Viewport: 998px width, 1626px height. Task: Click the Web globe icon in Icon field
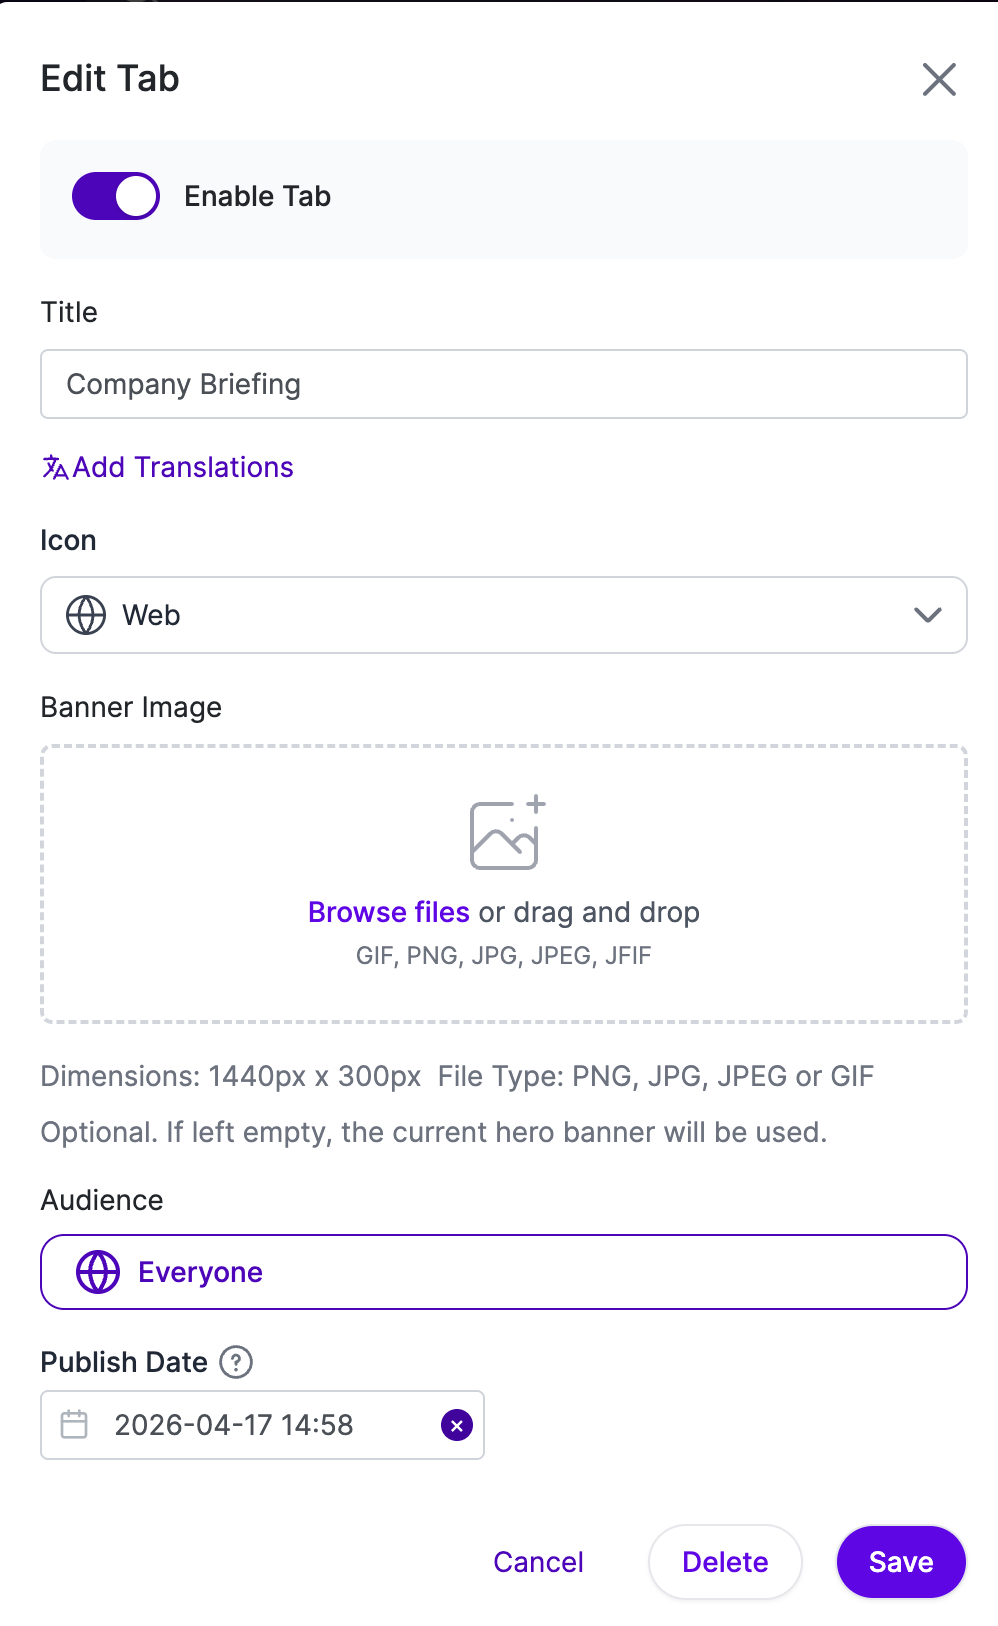[x=86, y=615]
